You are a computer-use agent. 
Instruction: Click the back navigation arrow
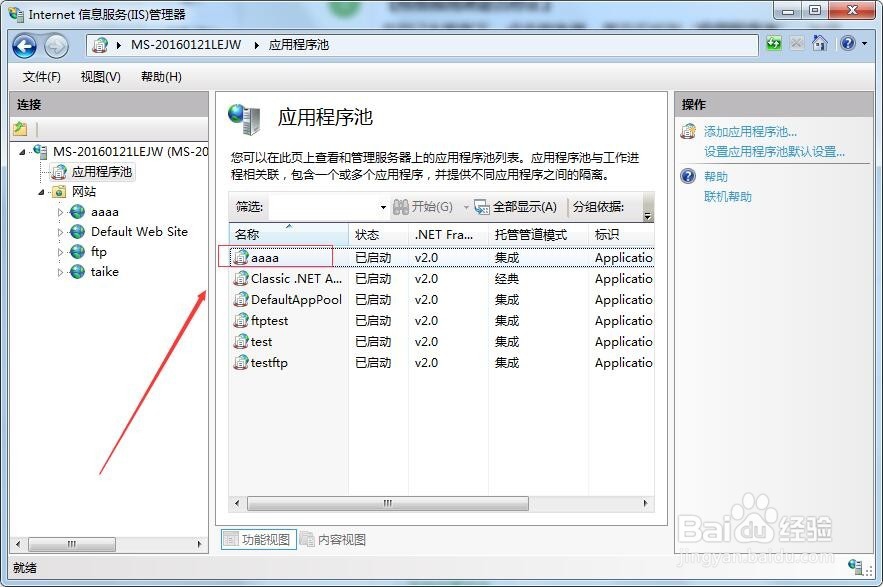pyautogui.click(x=24, y=46)
